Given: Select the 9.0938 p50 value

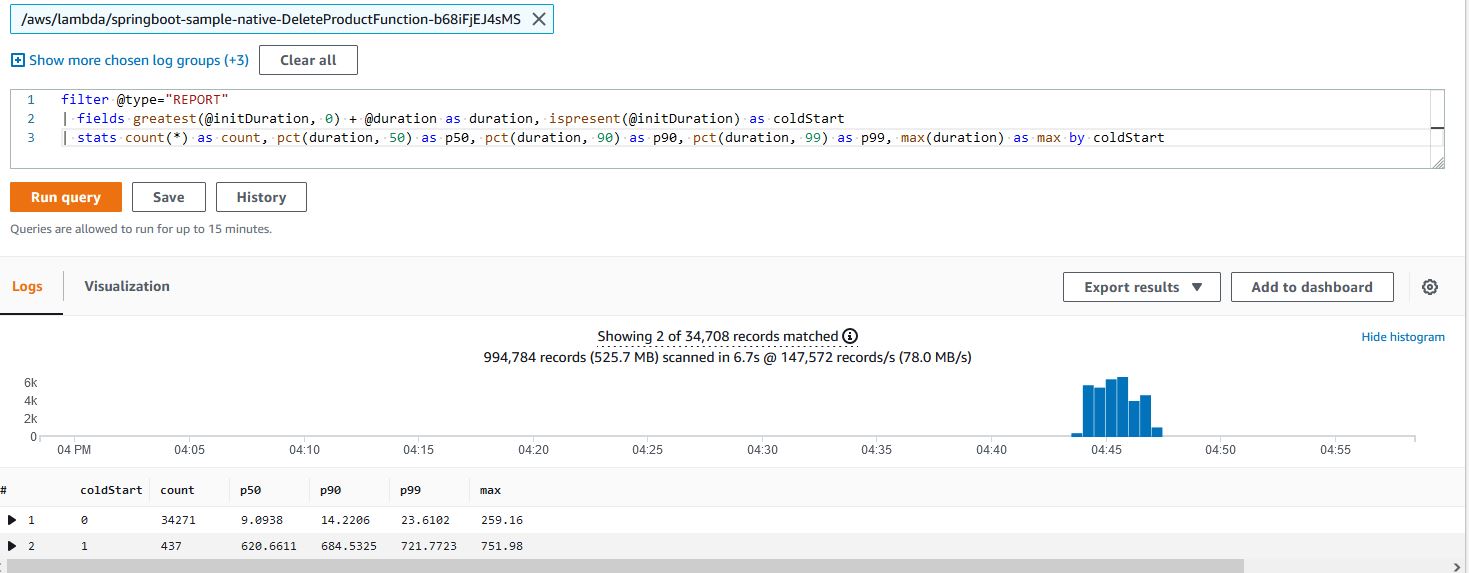Looking at the screenshot, I should click(x=262, y=520).
